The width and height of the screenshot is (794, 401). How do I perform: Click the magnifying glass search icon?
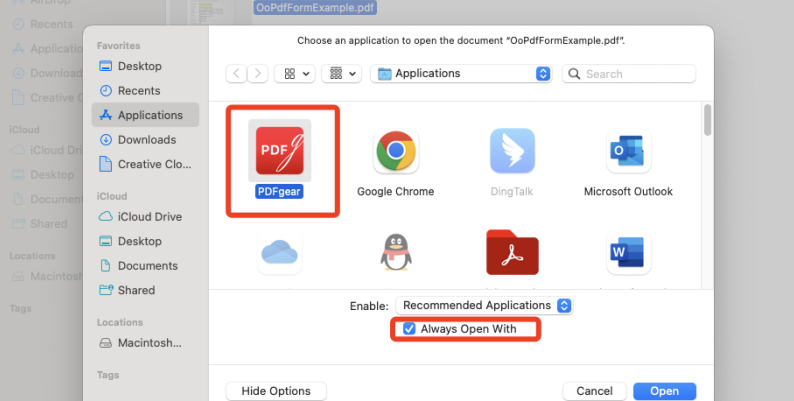[574, 73]
